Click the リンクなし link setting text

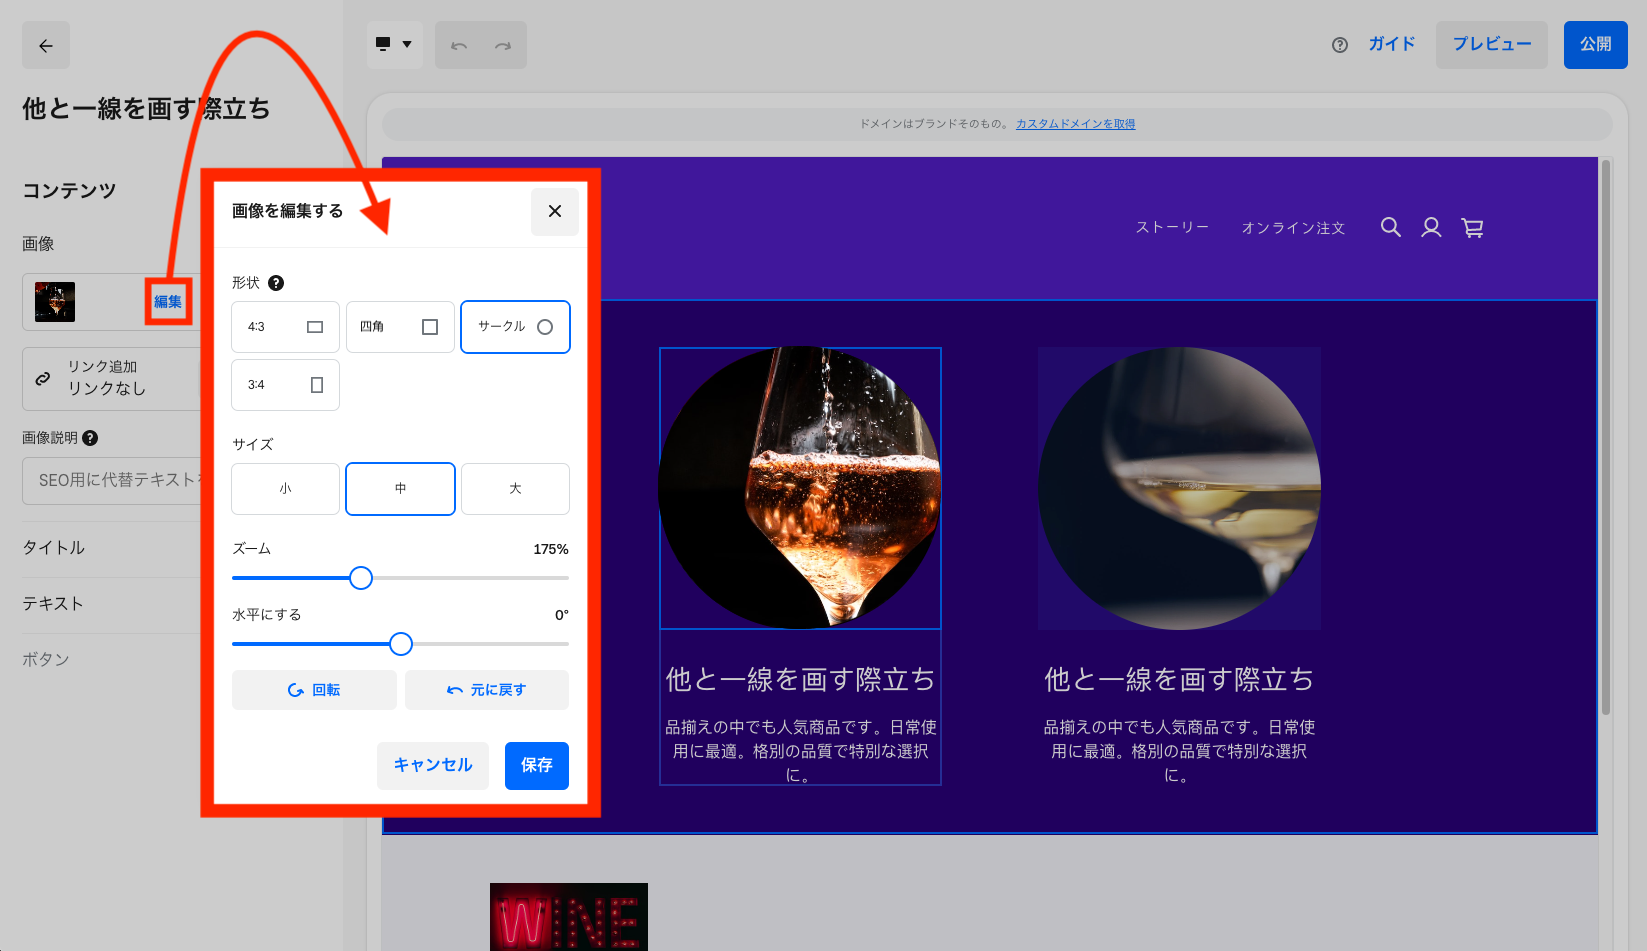(106, 389)
